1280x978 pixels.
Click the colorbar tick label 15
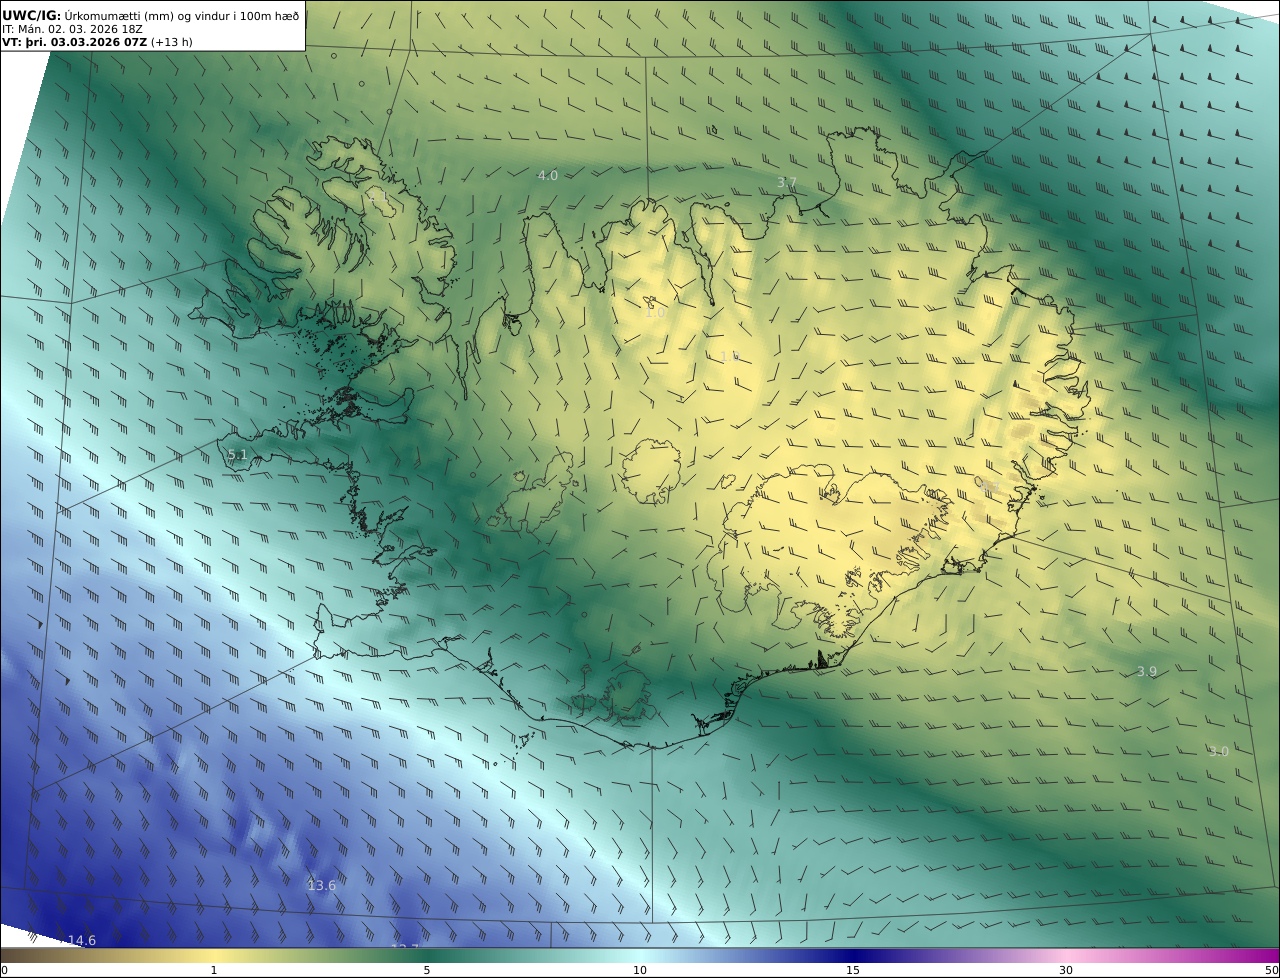pos(853,970)
